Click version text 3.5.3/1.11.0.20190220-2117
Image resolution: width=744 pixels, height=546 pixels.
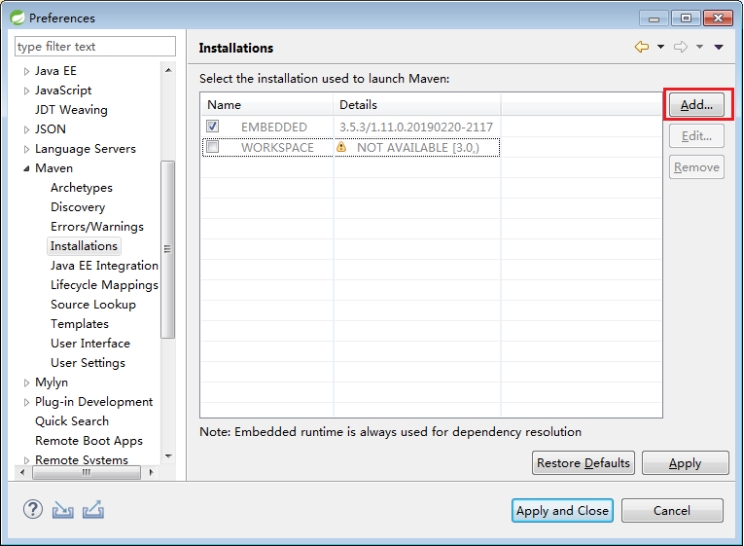[416, 127]
